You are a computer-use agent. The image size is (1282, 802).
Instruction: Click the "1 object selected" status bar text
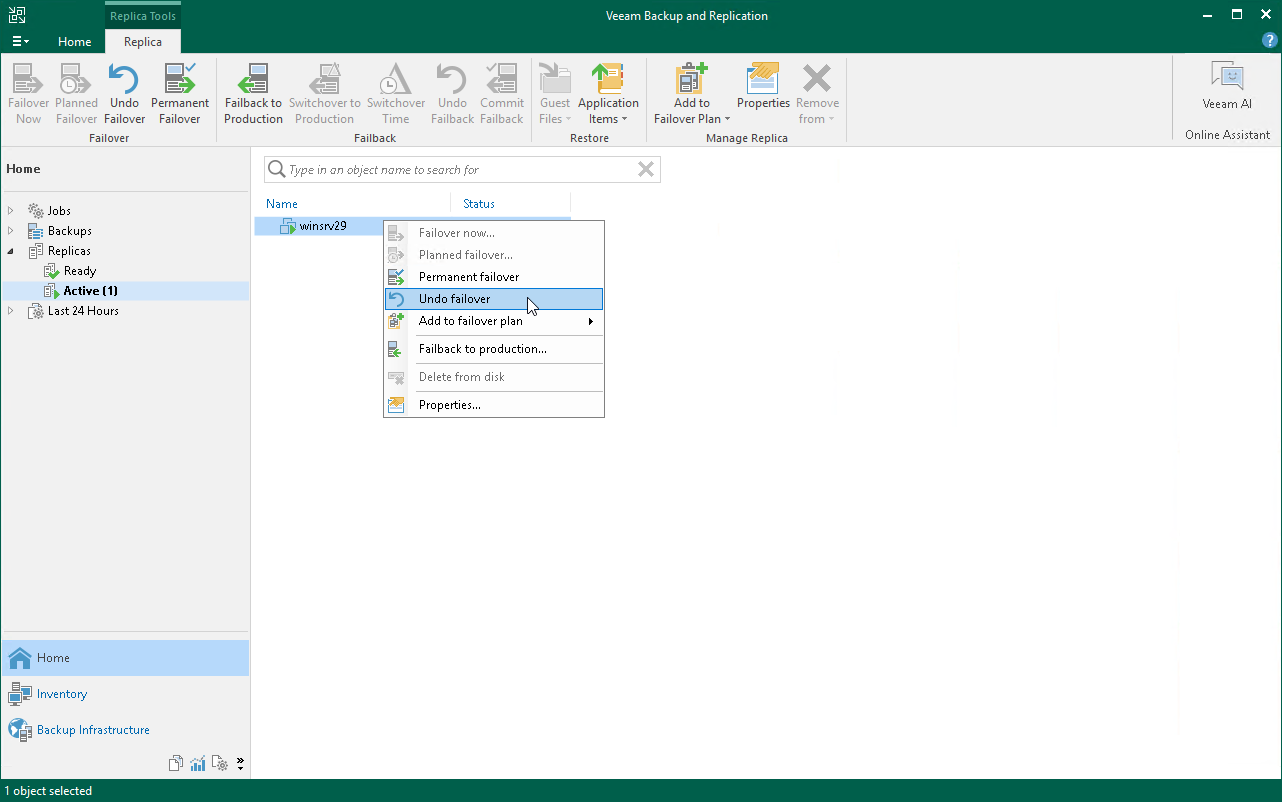tap(48, 791)
